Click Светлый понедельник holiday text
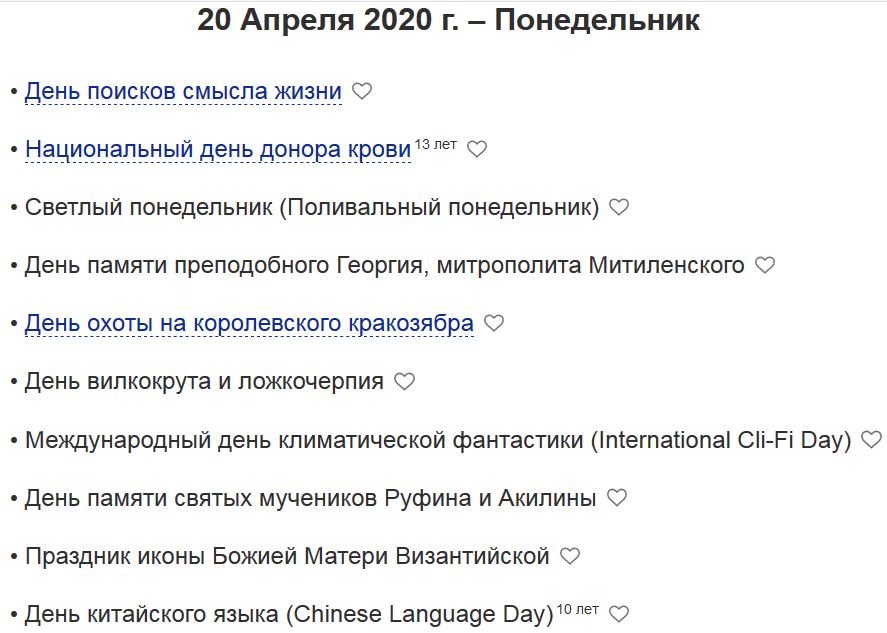This screenshot has width=887, height=633. (312, 208)
